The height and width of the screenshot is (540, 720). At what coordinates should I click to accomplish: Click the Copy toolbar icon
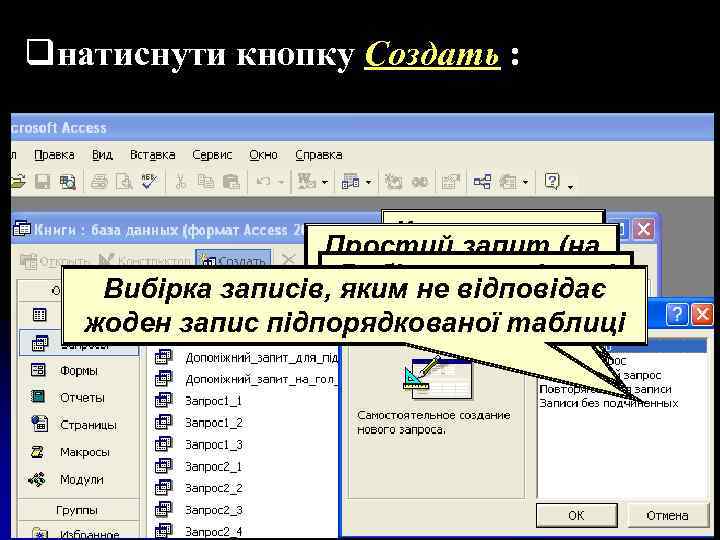pos(206,182)
